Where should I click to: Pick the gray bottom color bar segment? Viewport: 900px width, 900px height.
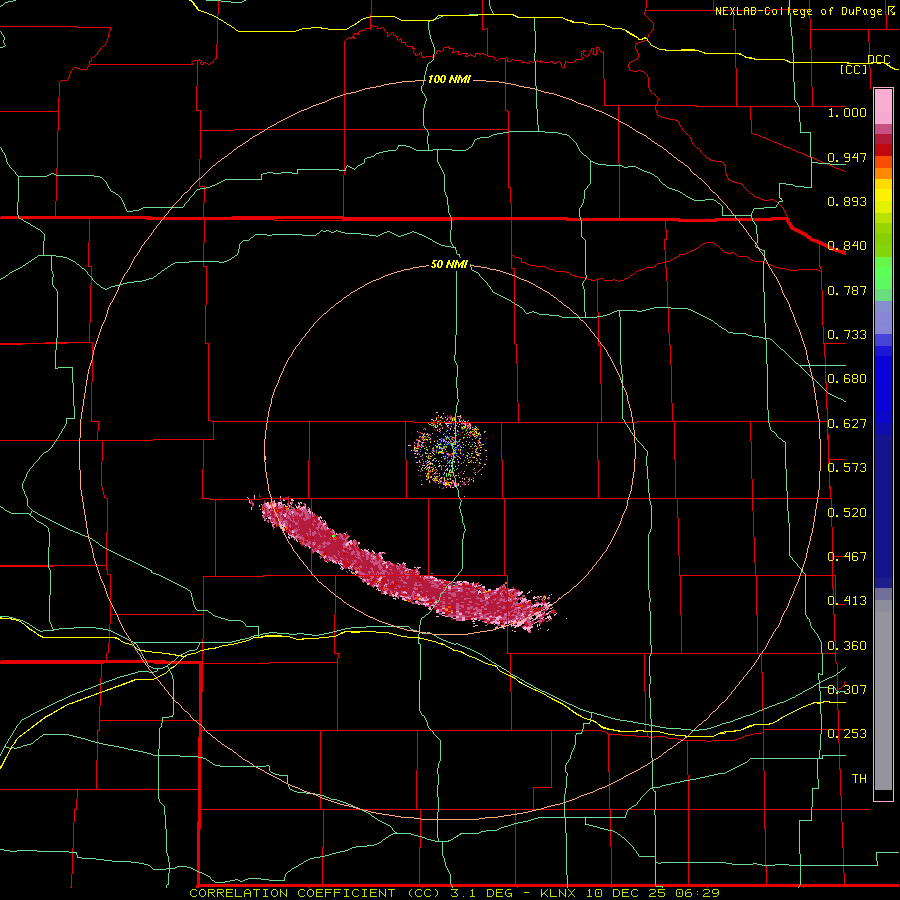[x=883, y=695]
